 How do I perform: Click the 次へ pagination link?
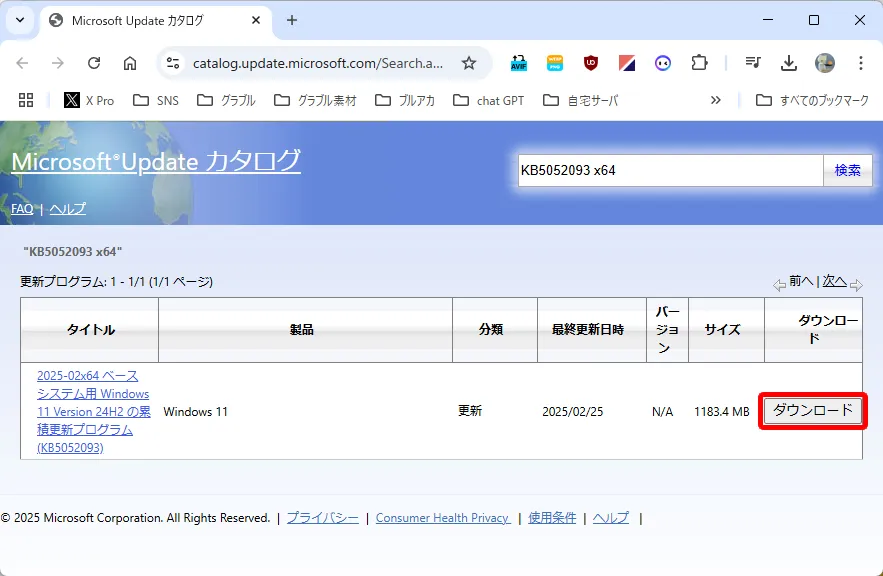tap(835, 280)
